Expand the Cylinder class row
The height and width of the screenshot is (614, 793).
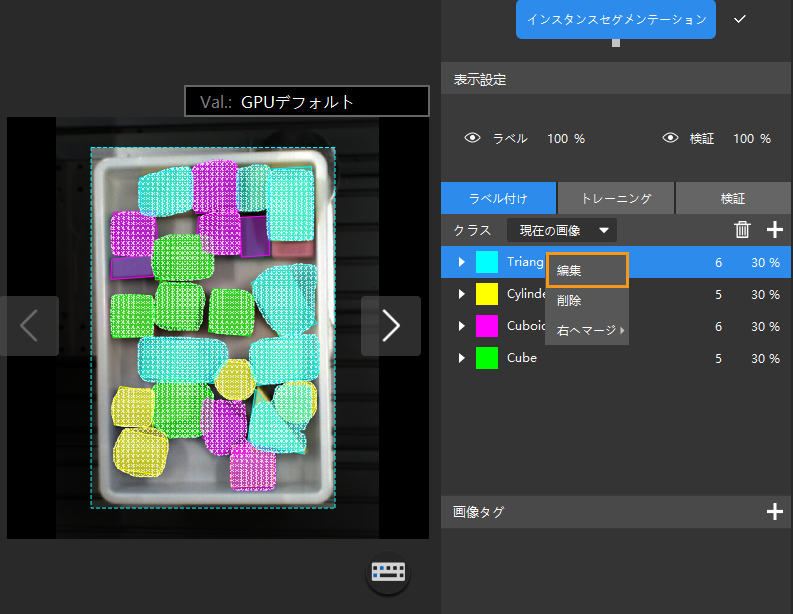461,294
